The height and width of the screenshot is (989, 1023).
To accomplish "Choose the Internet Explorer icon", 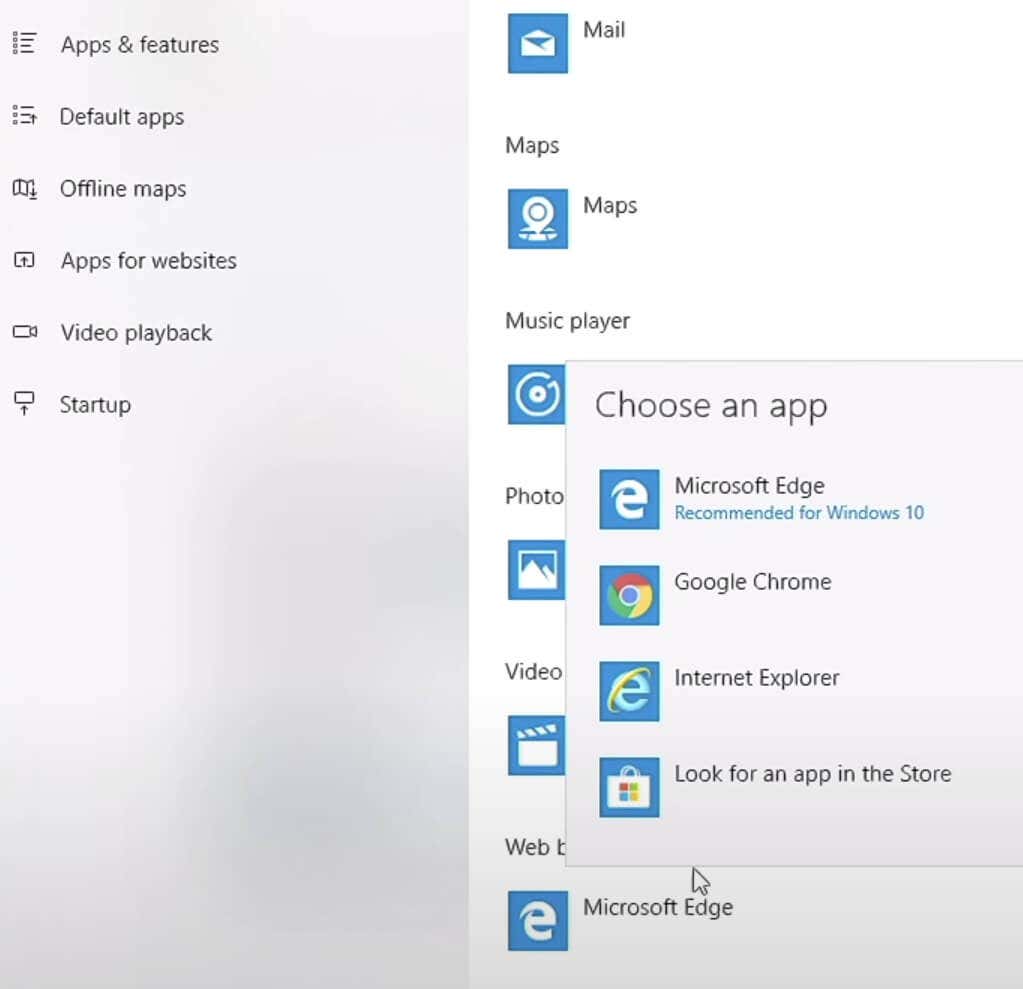I will [629, 691].
